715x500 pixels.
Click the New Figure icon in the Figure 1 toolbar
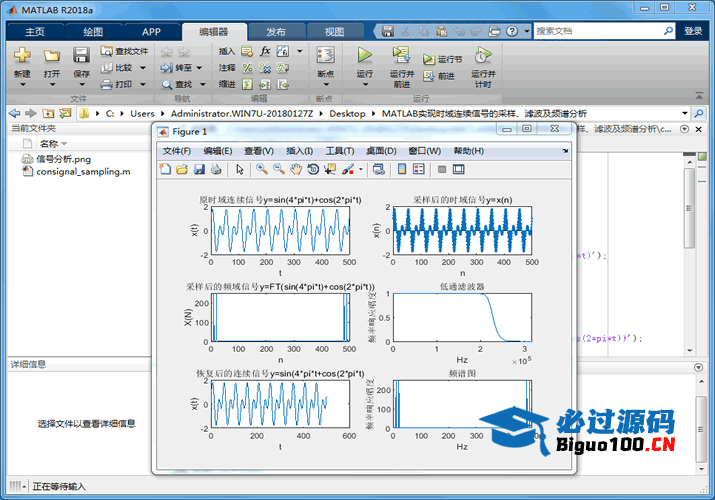(x=165, y=170)
